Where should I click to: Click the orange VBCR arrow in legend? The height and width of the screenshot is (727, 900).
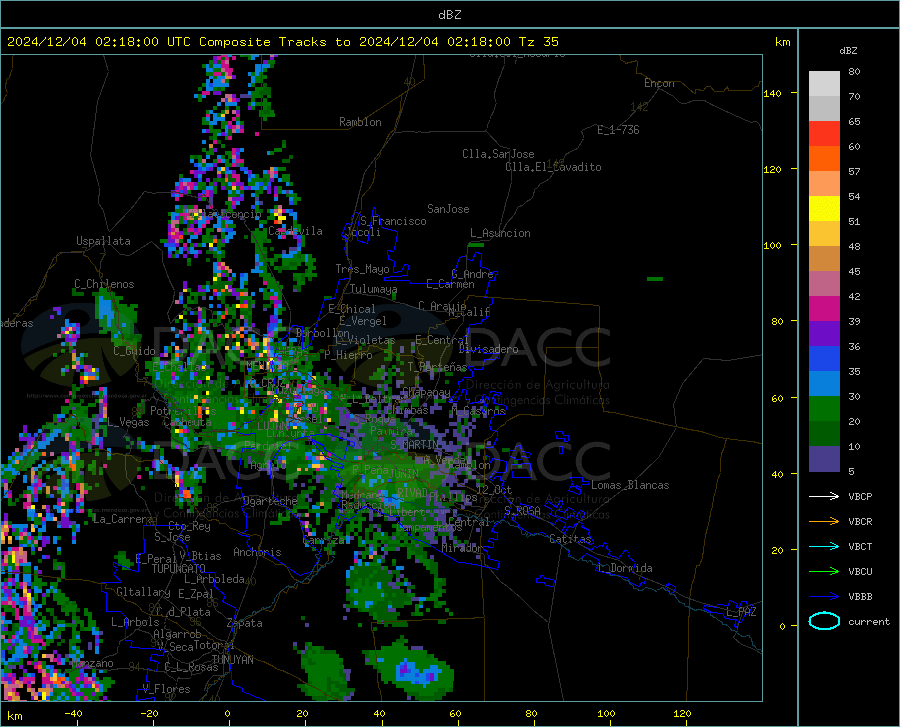(x=824, y=521)
